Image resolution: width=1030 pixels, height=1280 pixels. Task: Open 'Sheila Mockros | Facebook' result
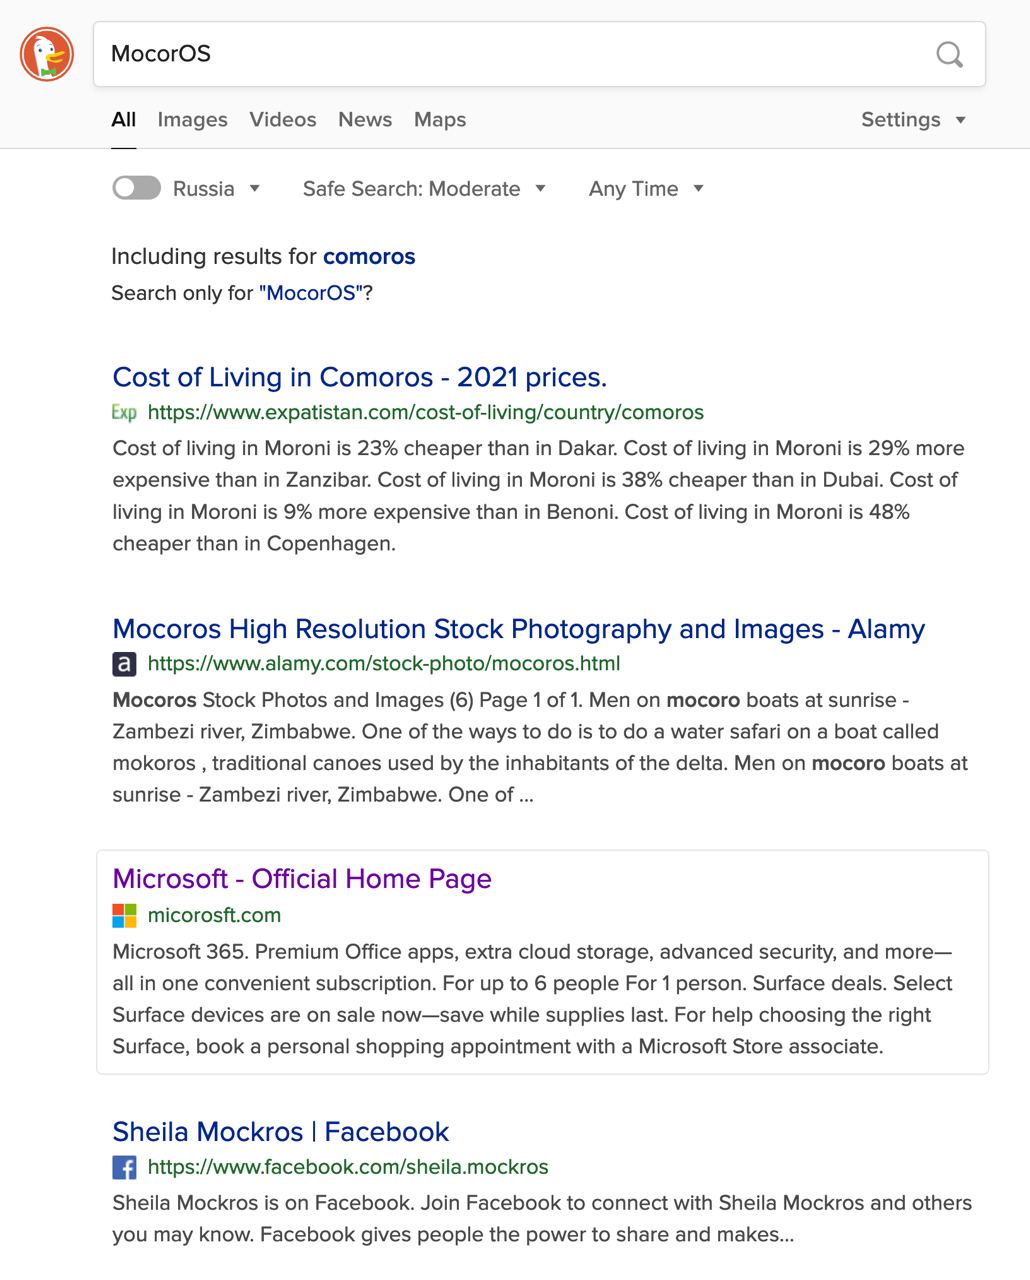281,1132
